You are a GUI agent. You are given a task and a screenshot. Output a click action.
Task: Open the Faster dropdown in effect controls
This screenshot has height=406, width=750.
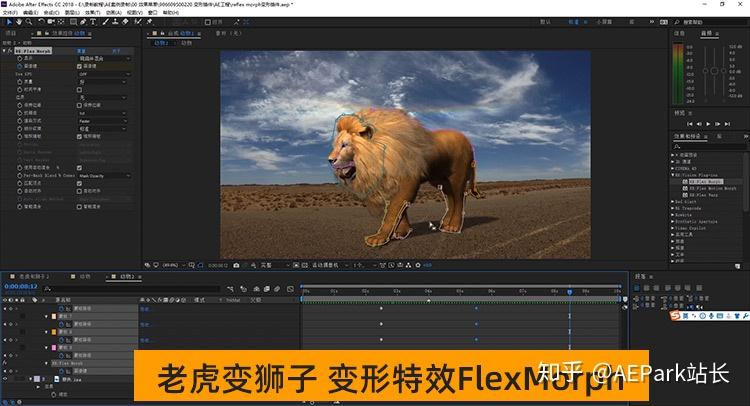pos(102,121)
